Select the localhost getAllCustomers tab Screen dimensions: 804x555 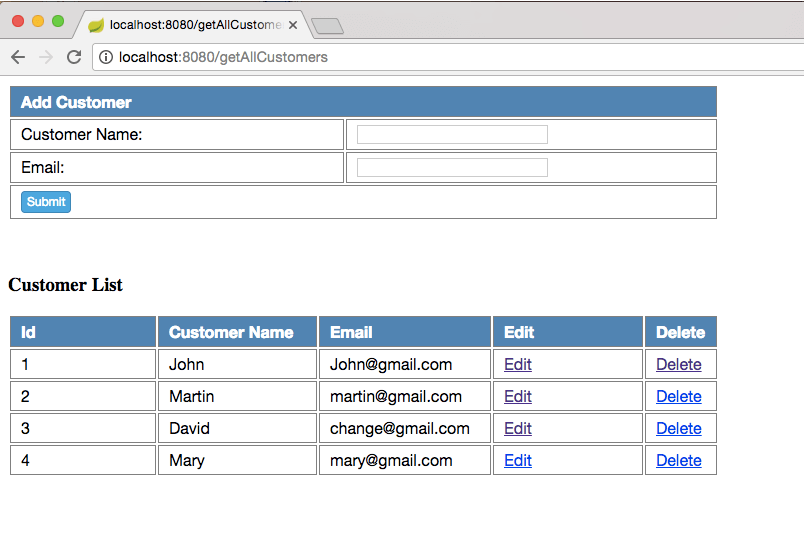tap(190, 25)
